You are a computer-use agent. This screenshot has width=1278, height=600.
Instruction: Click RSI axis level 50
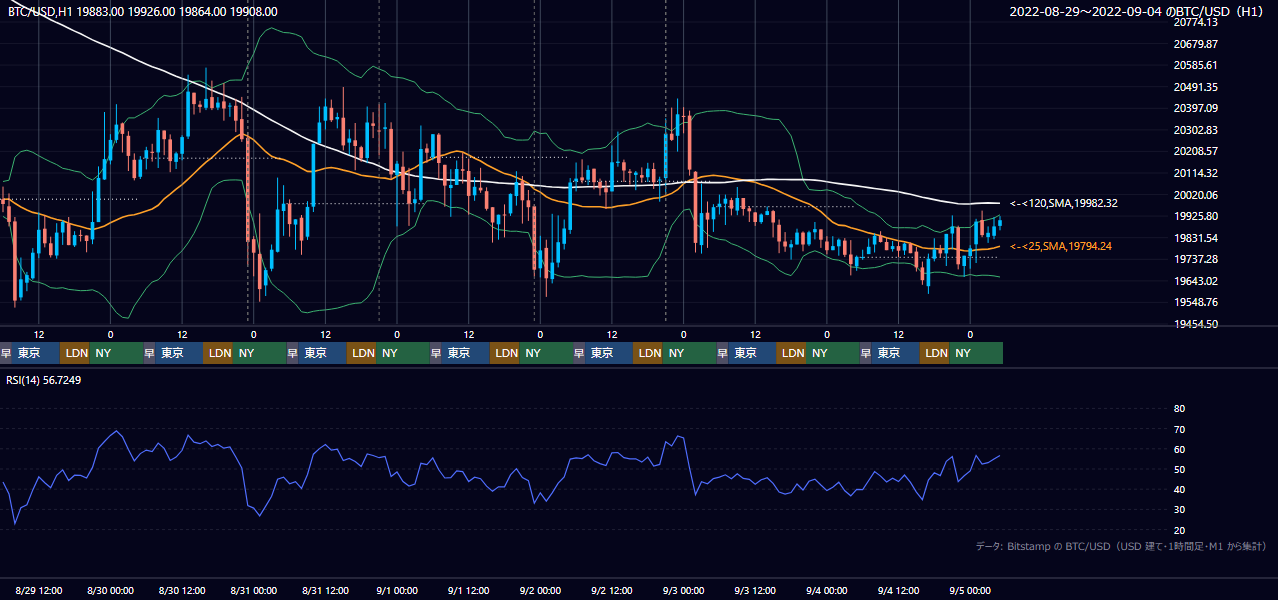(x=1179, y=469)
